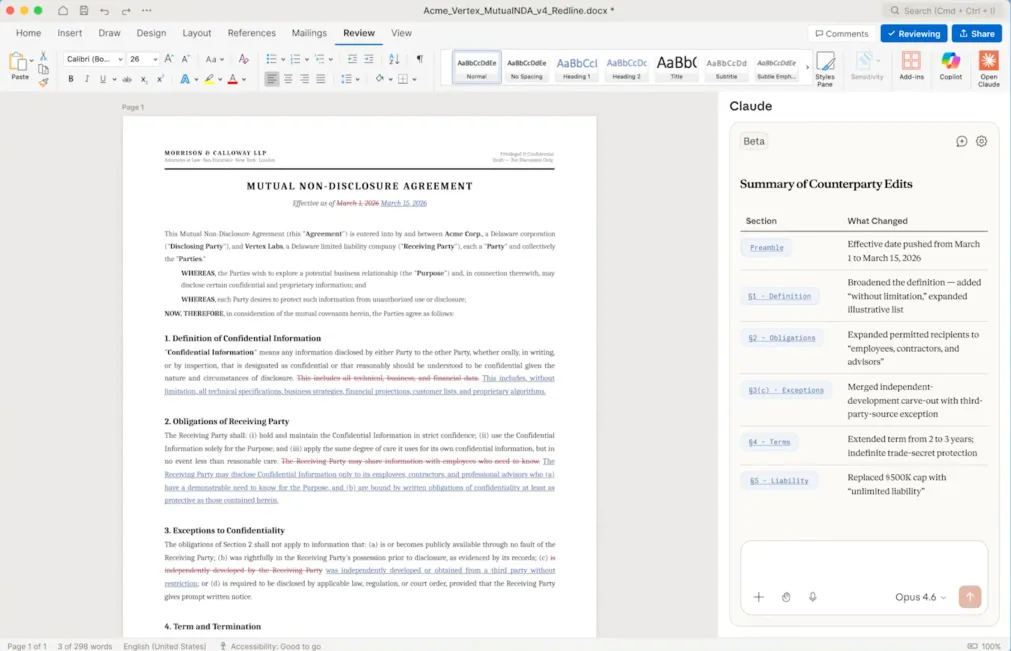Toggle show paragraph marks
The height and width of the screenshot is (651, 1011).
click(420, 59)
